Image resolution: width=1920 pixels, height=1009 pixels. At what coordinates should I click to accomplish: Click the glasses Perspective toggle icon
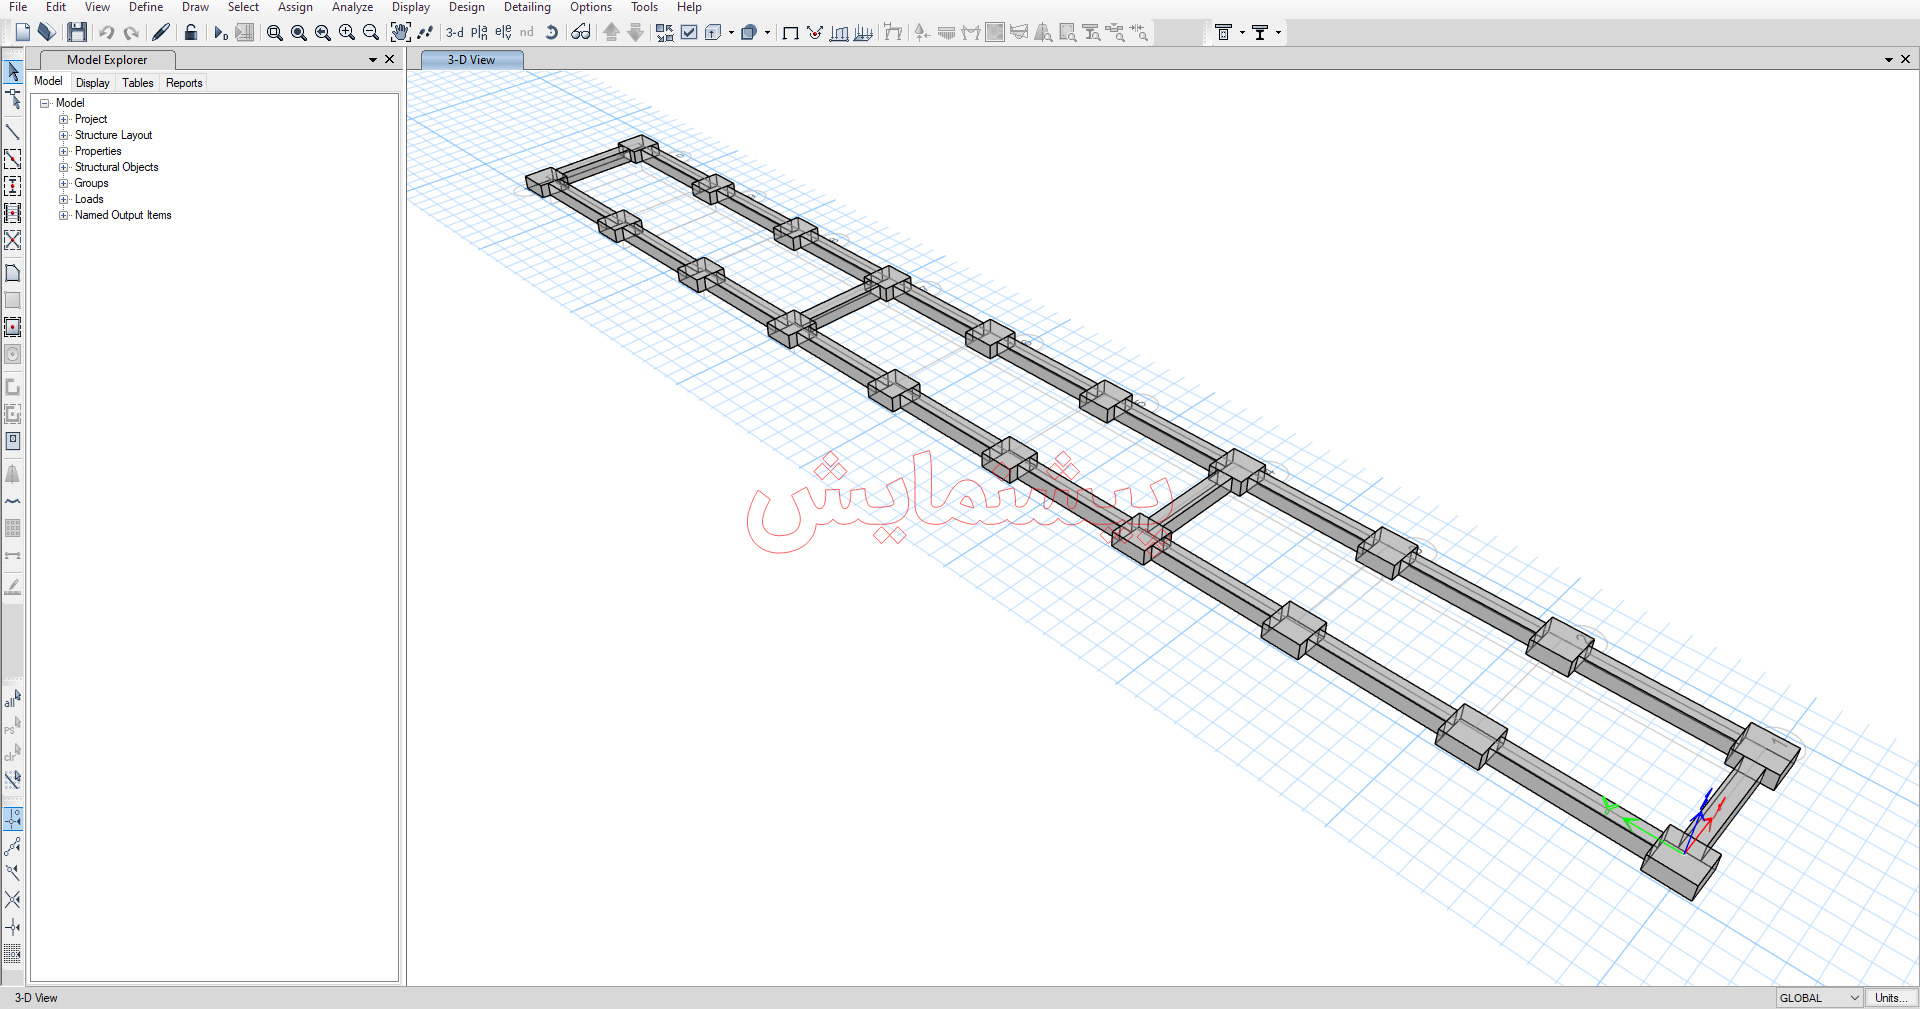[x=581, y=33]
